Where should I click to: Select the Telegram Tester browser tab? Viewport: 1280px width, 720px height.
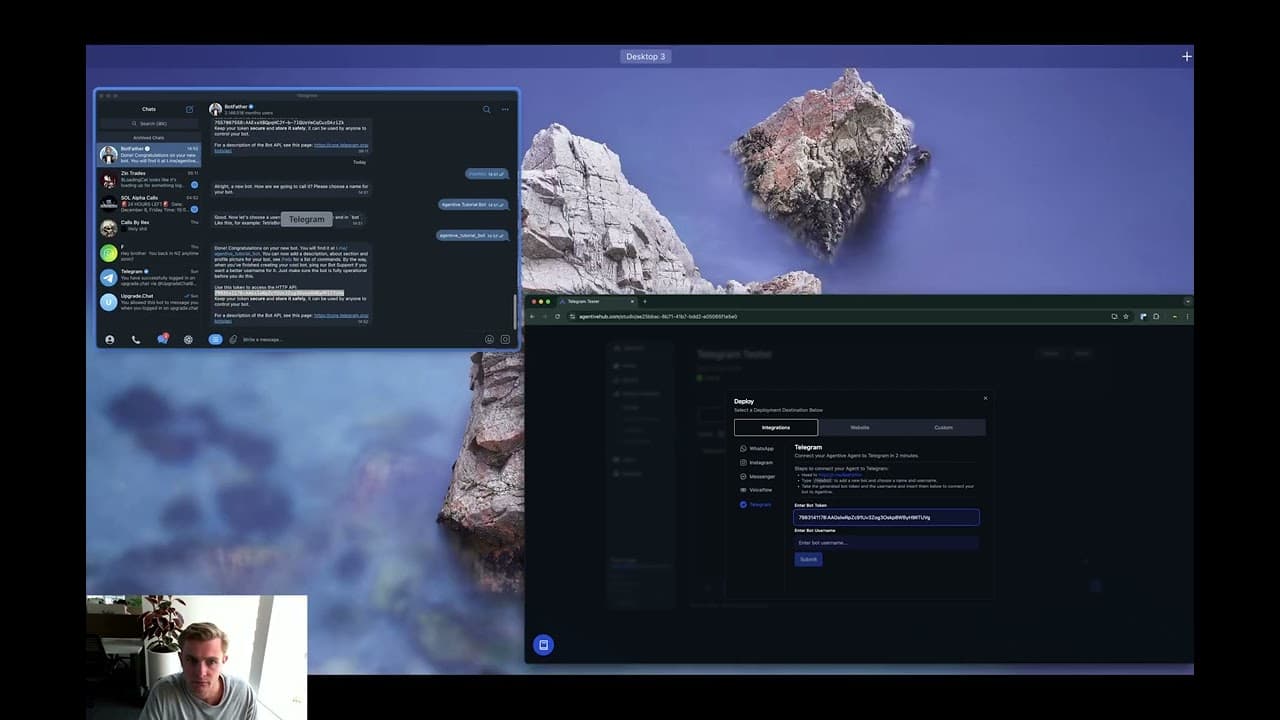click(x=596, y=301)
